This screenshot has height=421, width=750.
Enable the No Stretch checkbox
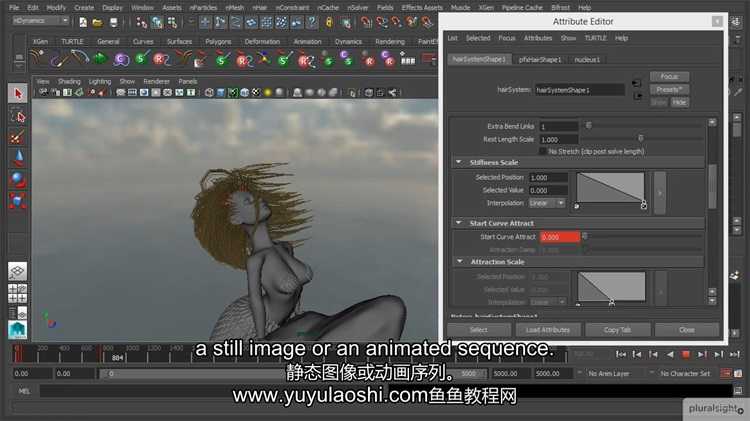pyautogui.click(x=542, y=151)
